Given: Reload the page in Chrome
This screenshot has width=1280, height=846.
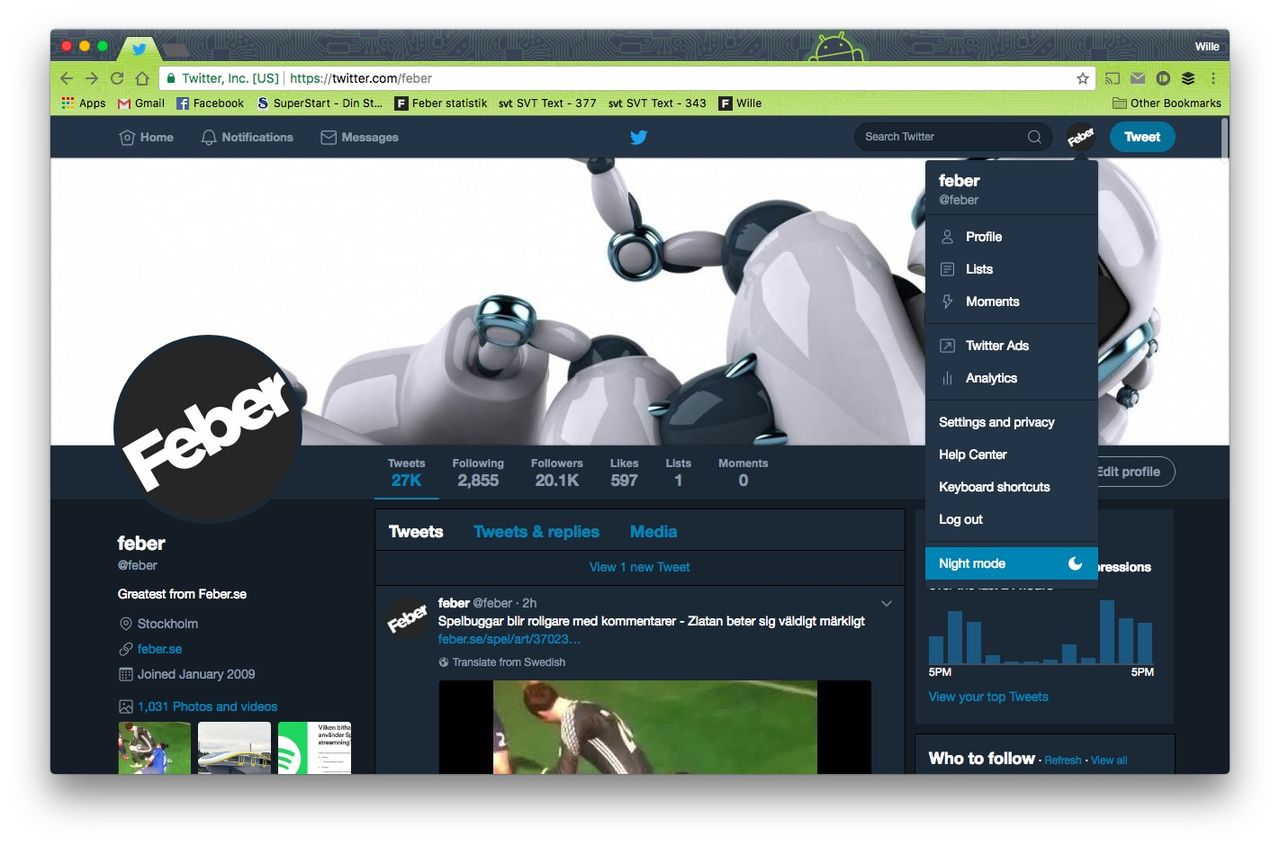Looking at the screenshot, I should pyautogui.click(x=117, y=78).
